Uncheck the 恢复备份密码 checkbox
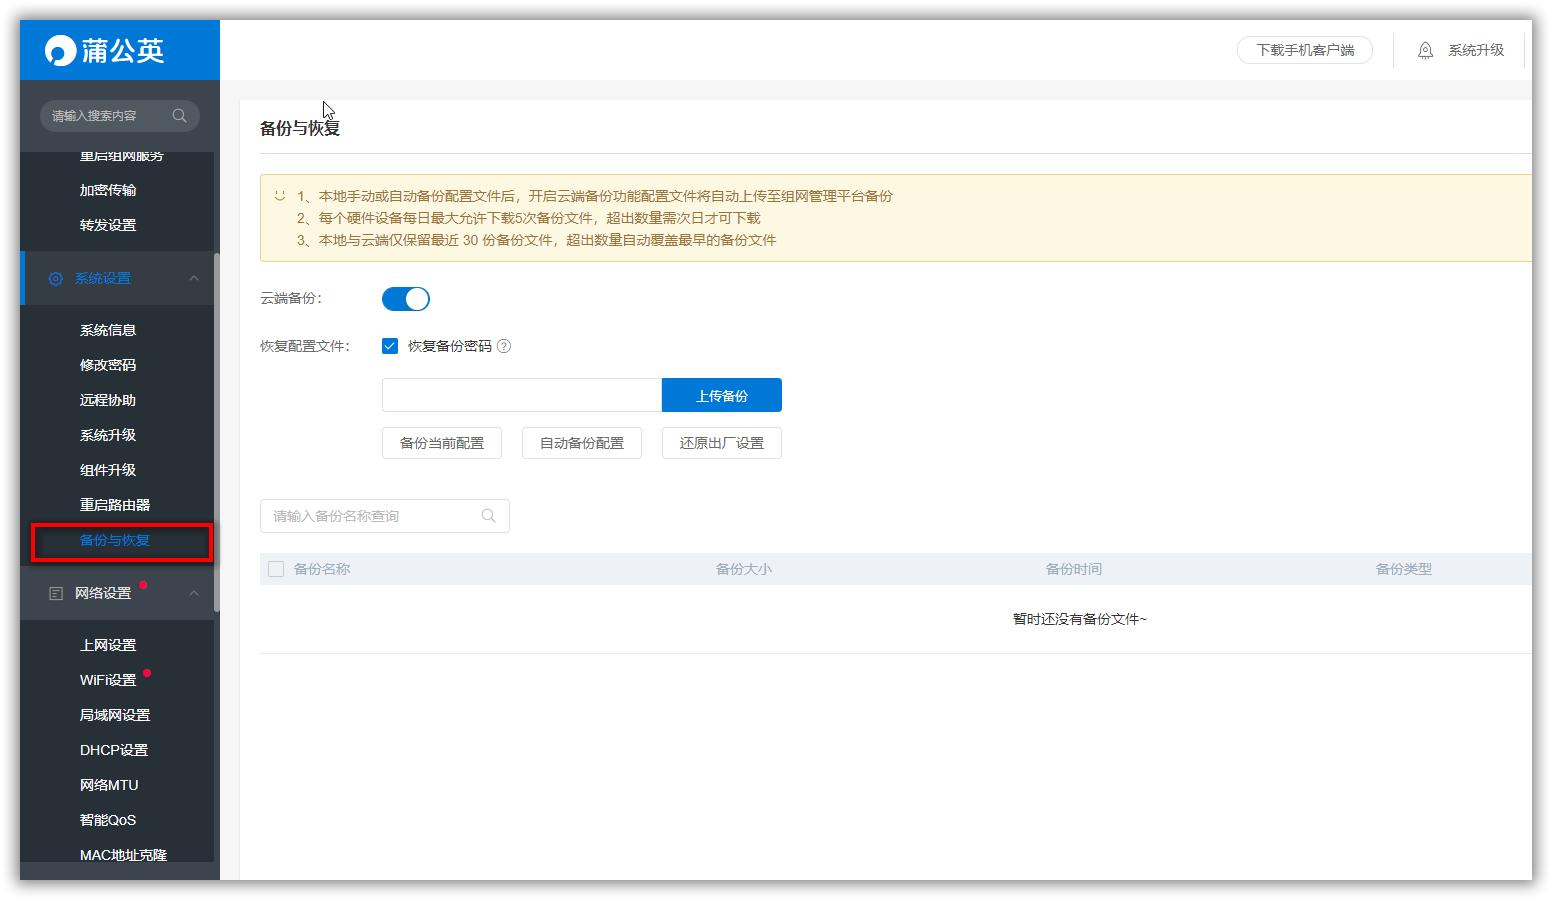 (389, 345)
